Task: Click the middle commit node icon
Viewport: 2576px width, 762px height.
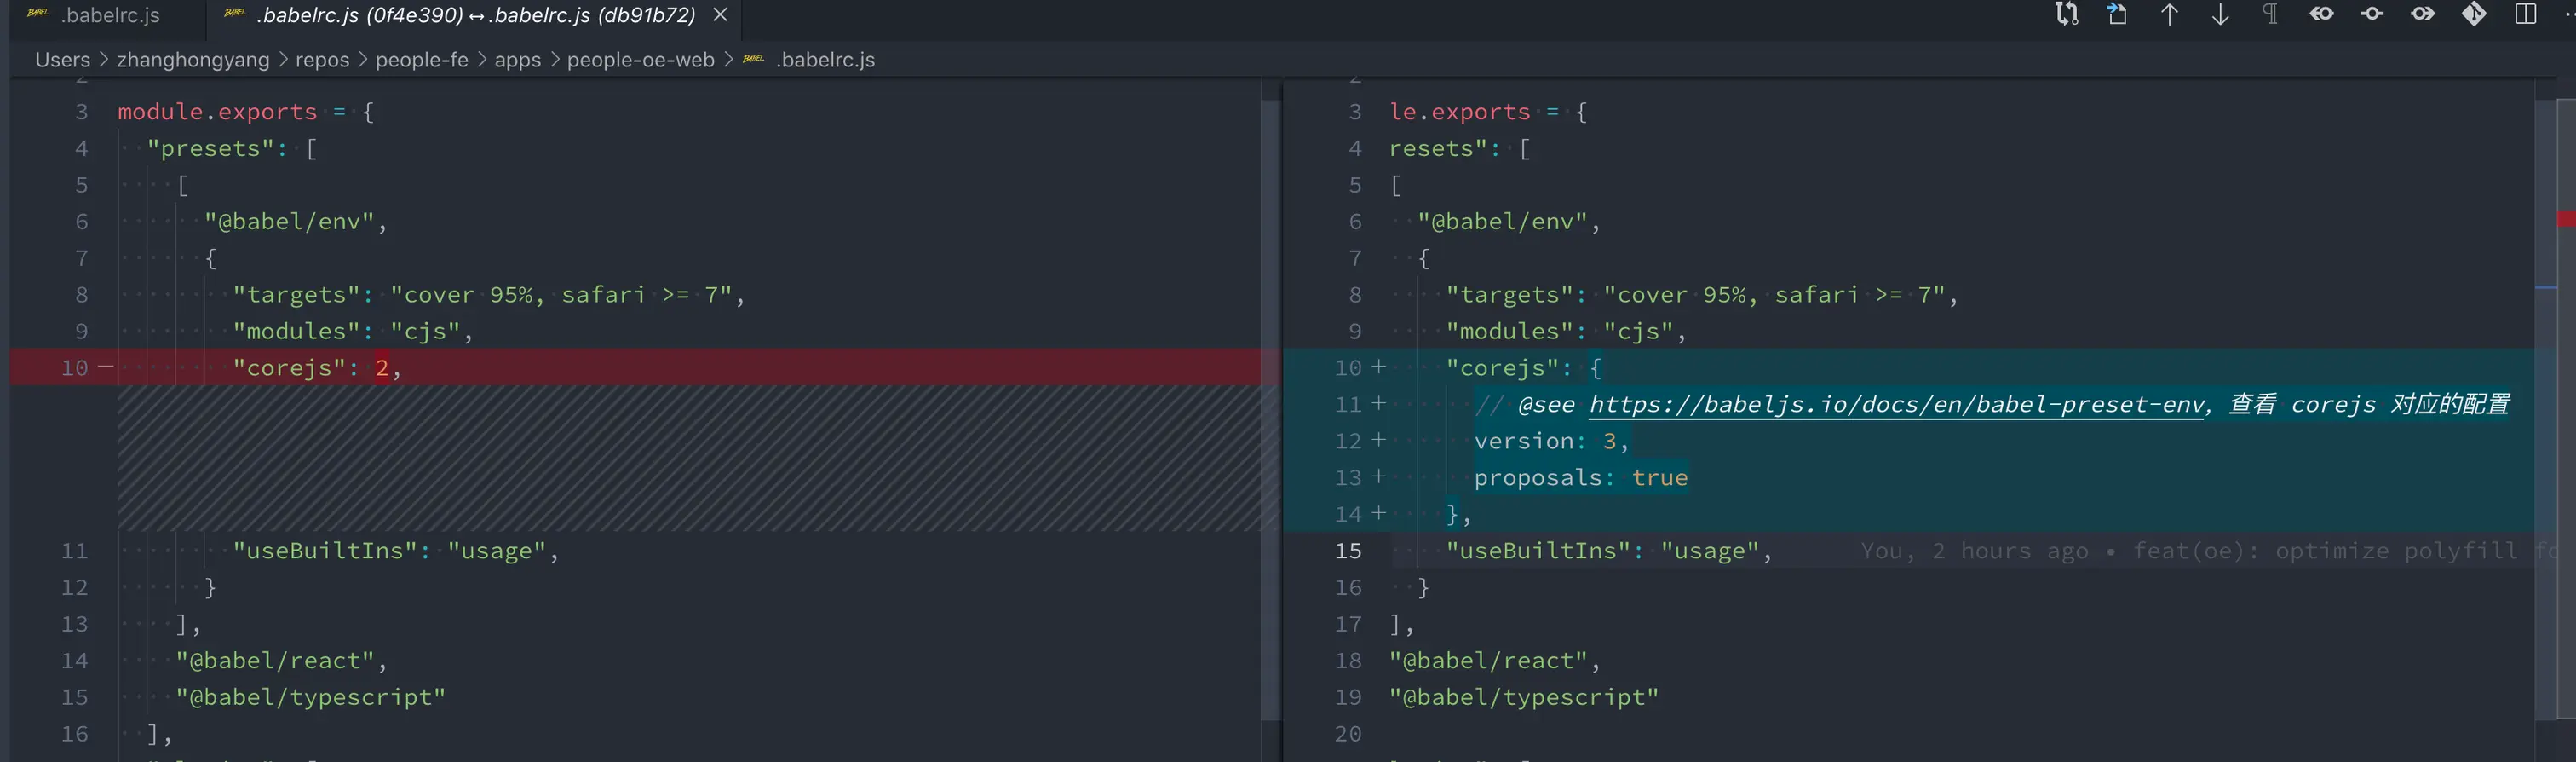Action: (x=2372, y=14)
